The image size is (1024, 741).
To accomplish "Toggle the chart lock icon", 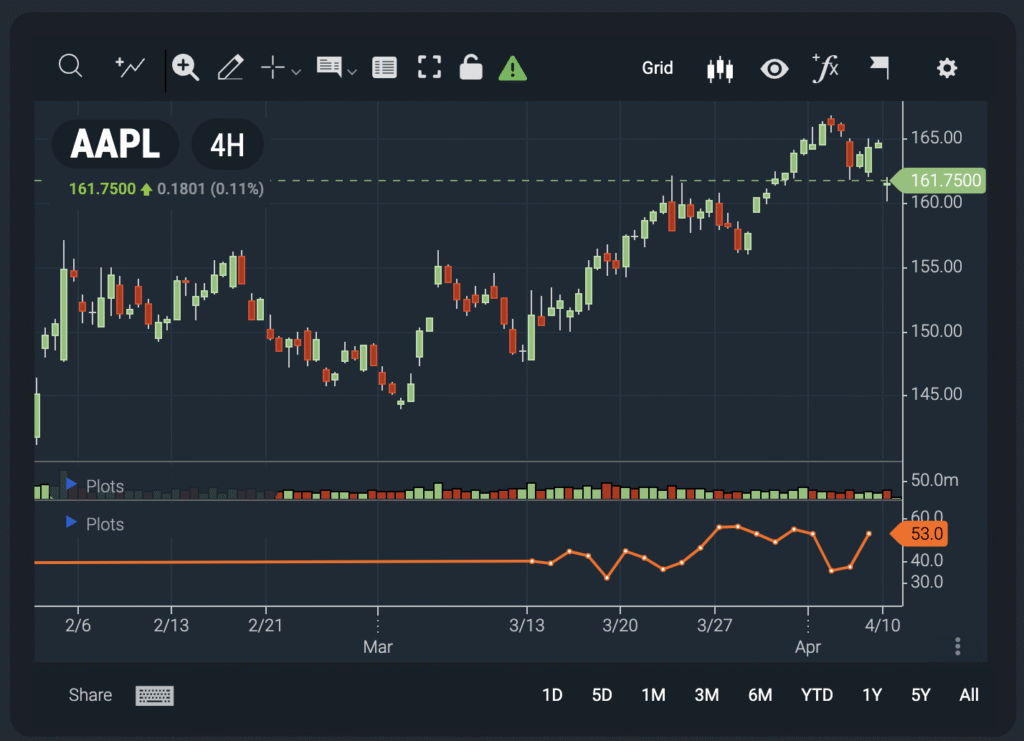I will coord(470,68).
